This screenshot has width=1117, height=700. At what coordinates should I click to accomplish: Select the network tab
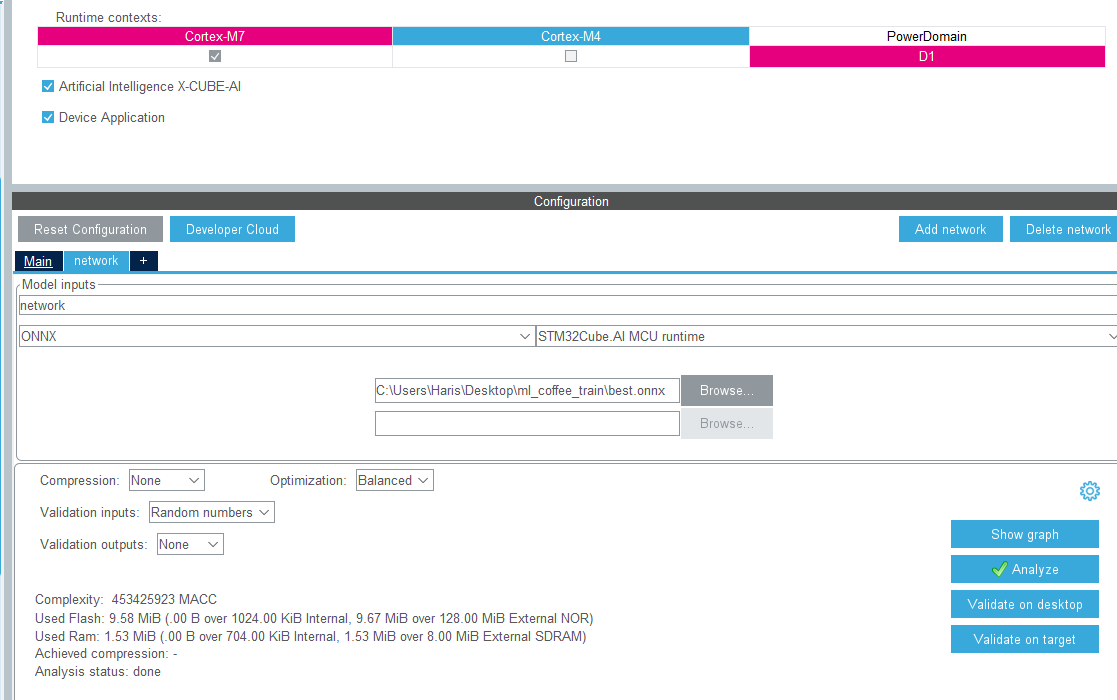pos(95,261)
